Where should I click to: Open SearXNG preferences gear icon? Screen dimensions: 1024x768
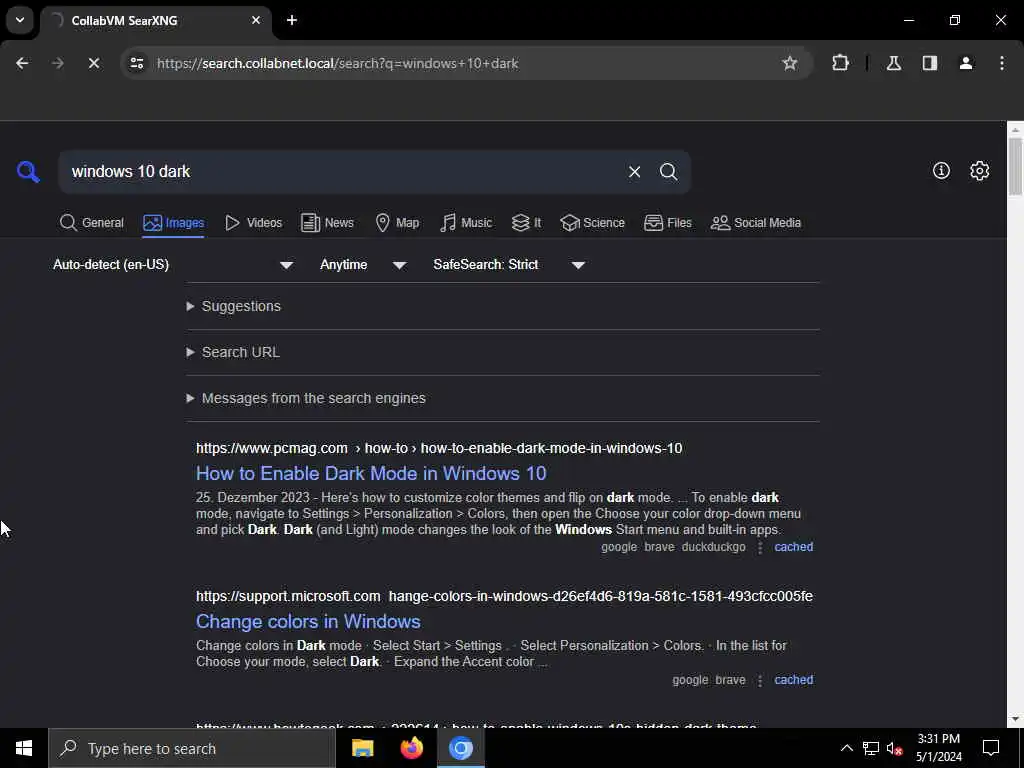(x=980, y=170)
